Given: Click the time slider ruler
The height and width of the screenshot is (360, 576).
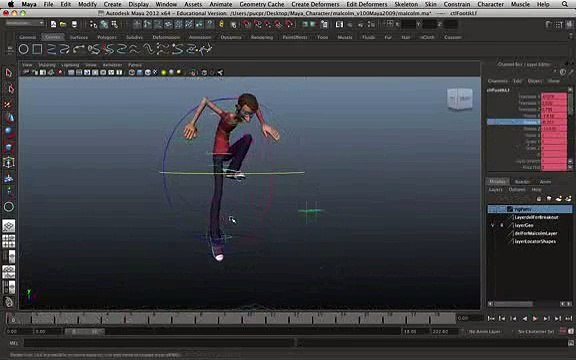Looking at the screenshot, I should pyautogui.click(x=231, y=318).
